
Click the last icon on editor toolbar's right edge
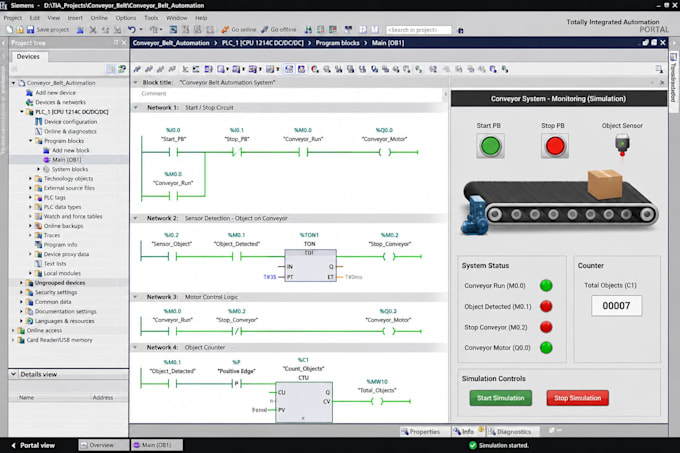pyautogui.click(x=659, y=69)
